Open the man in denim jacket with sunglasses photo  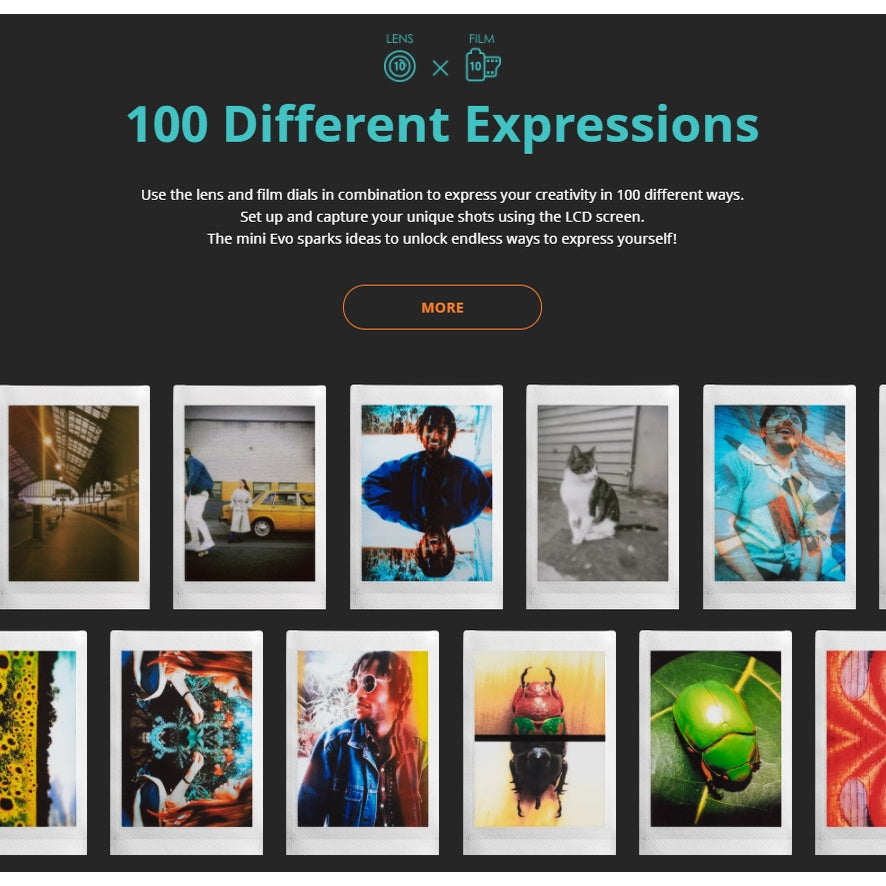[362, 742]
